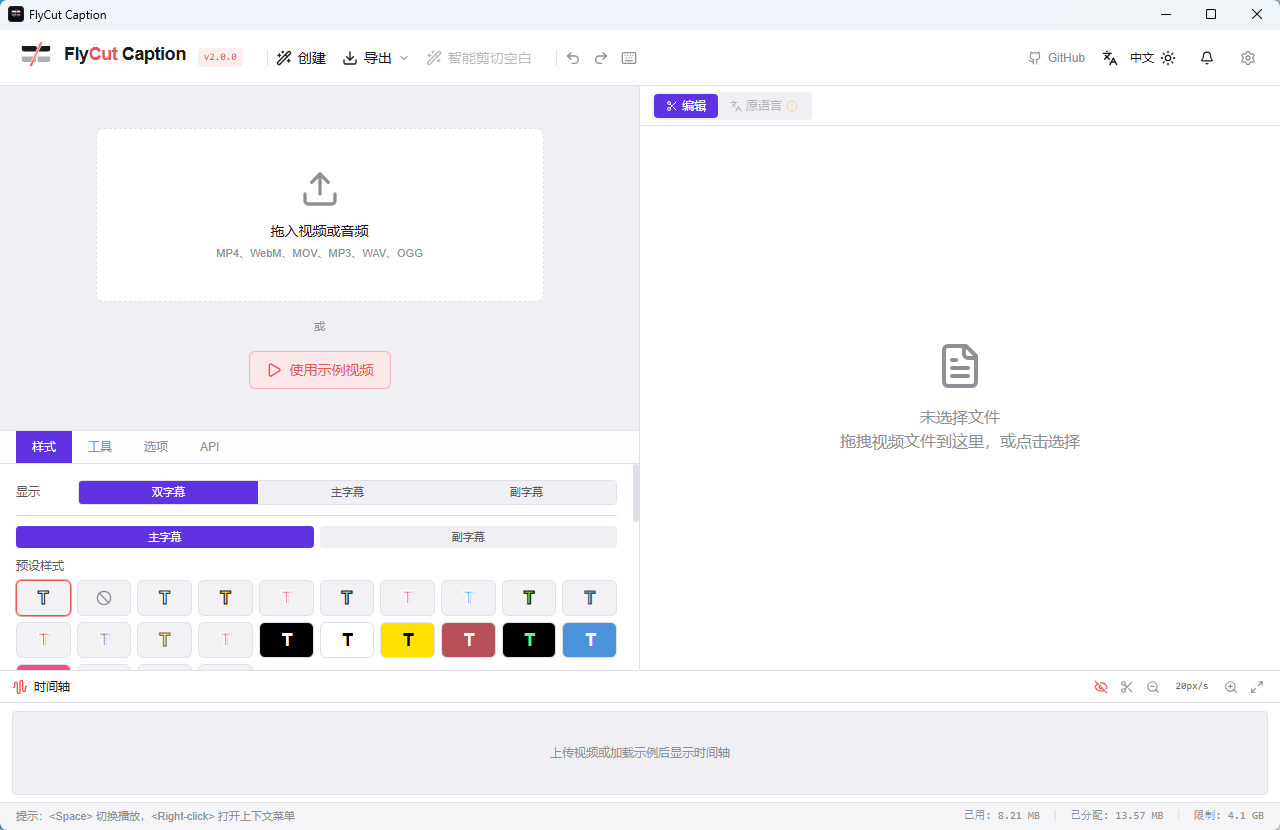The image size is (1280, 830).
Task: Open the GitHub link
Action: [x=1056, y=58]
